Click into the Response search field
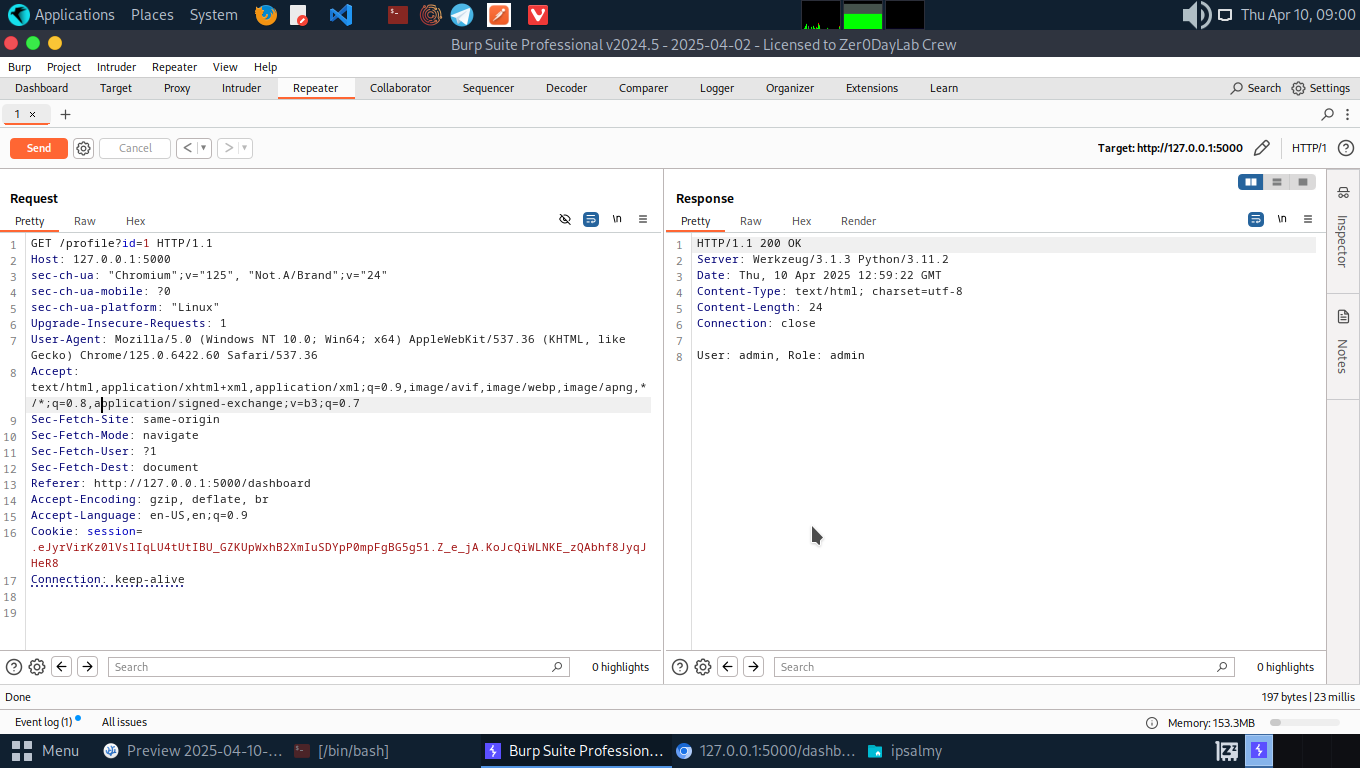 (x=1004, y=667)
